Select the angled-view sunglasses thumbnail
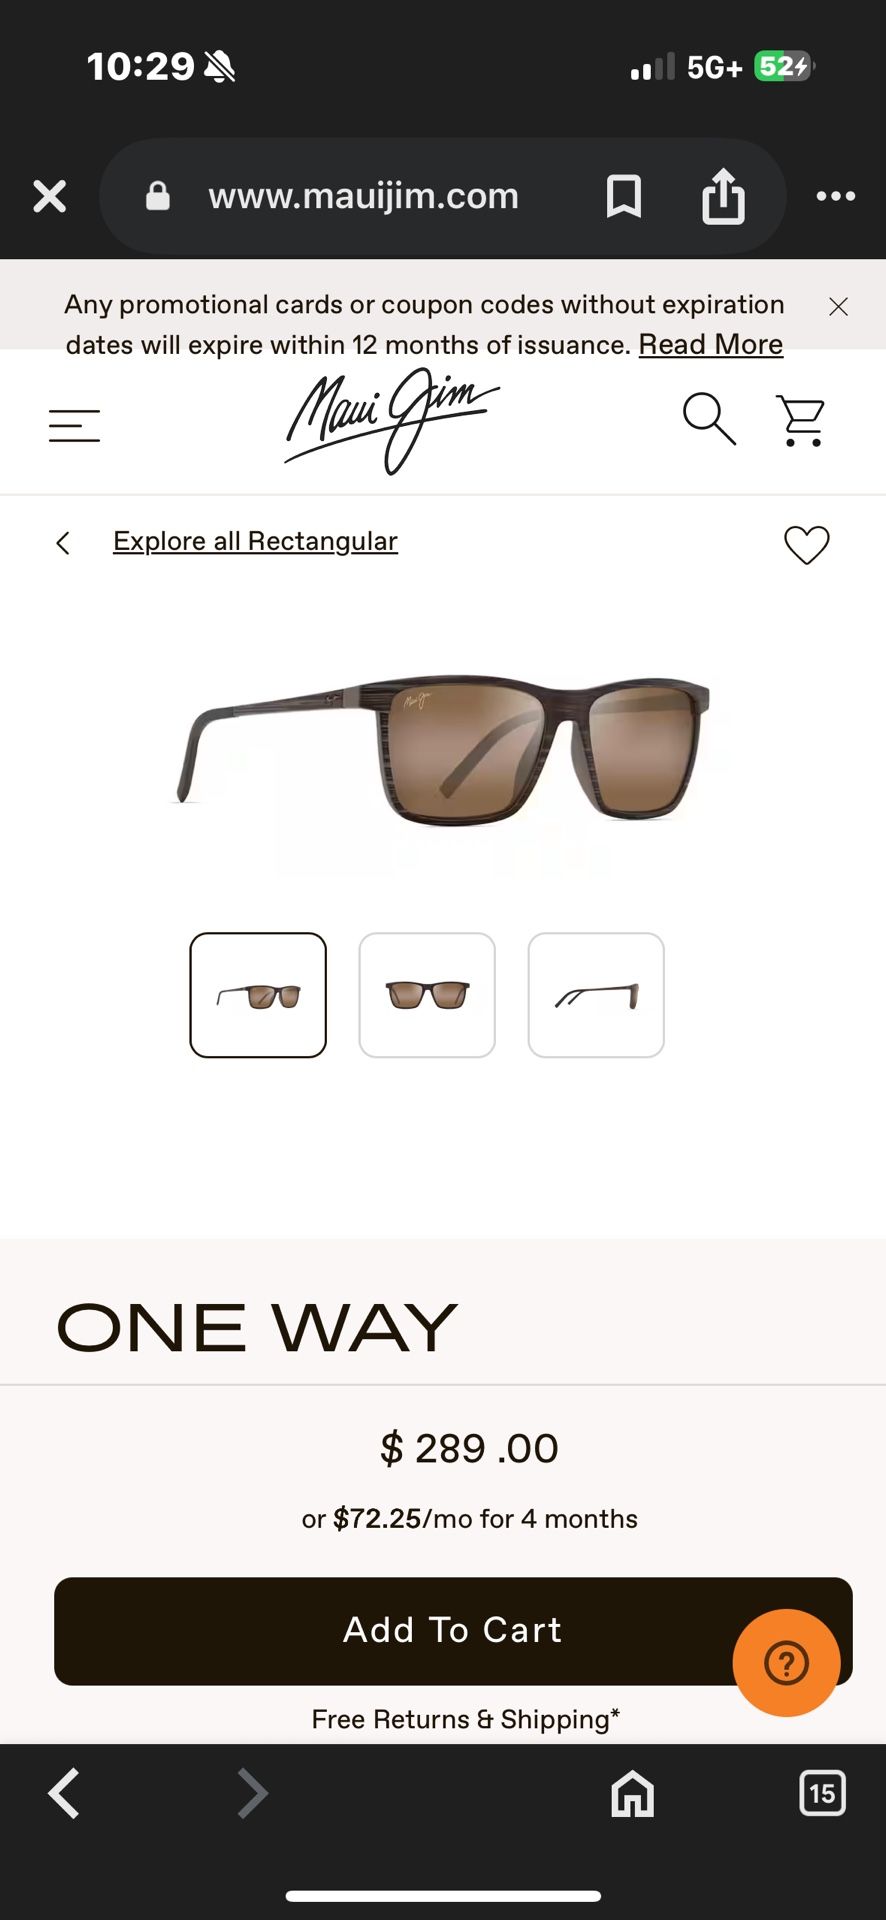886x1920 pixels. click(258, 995)
